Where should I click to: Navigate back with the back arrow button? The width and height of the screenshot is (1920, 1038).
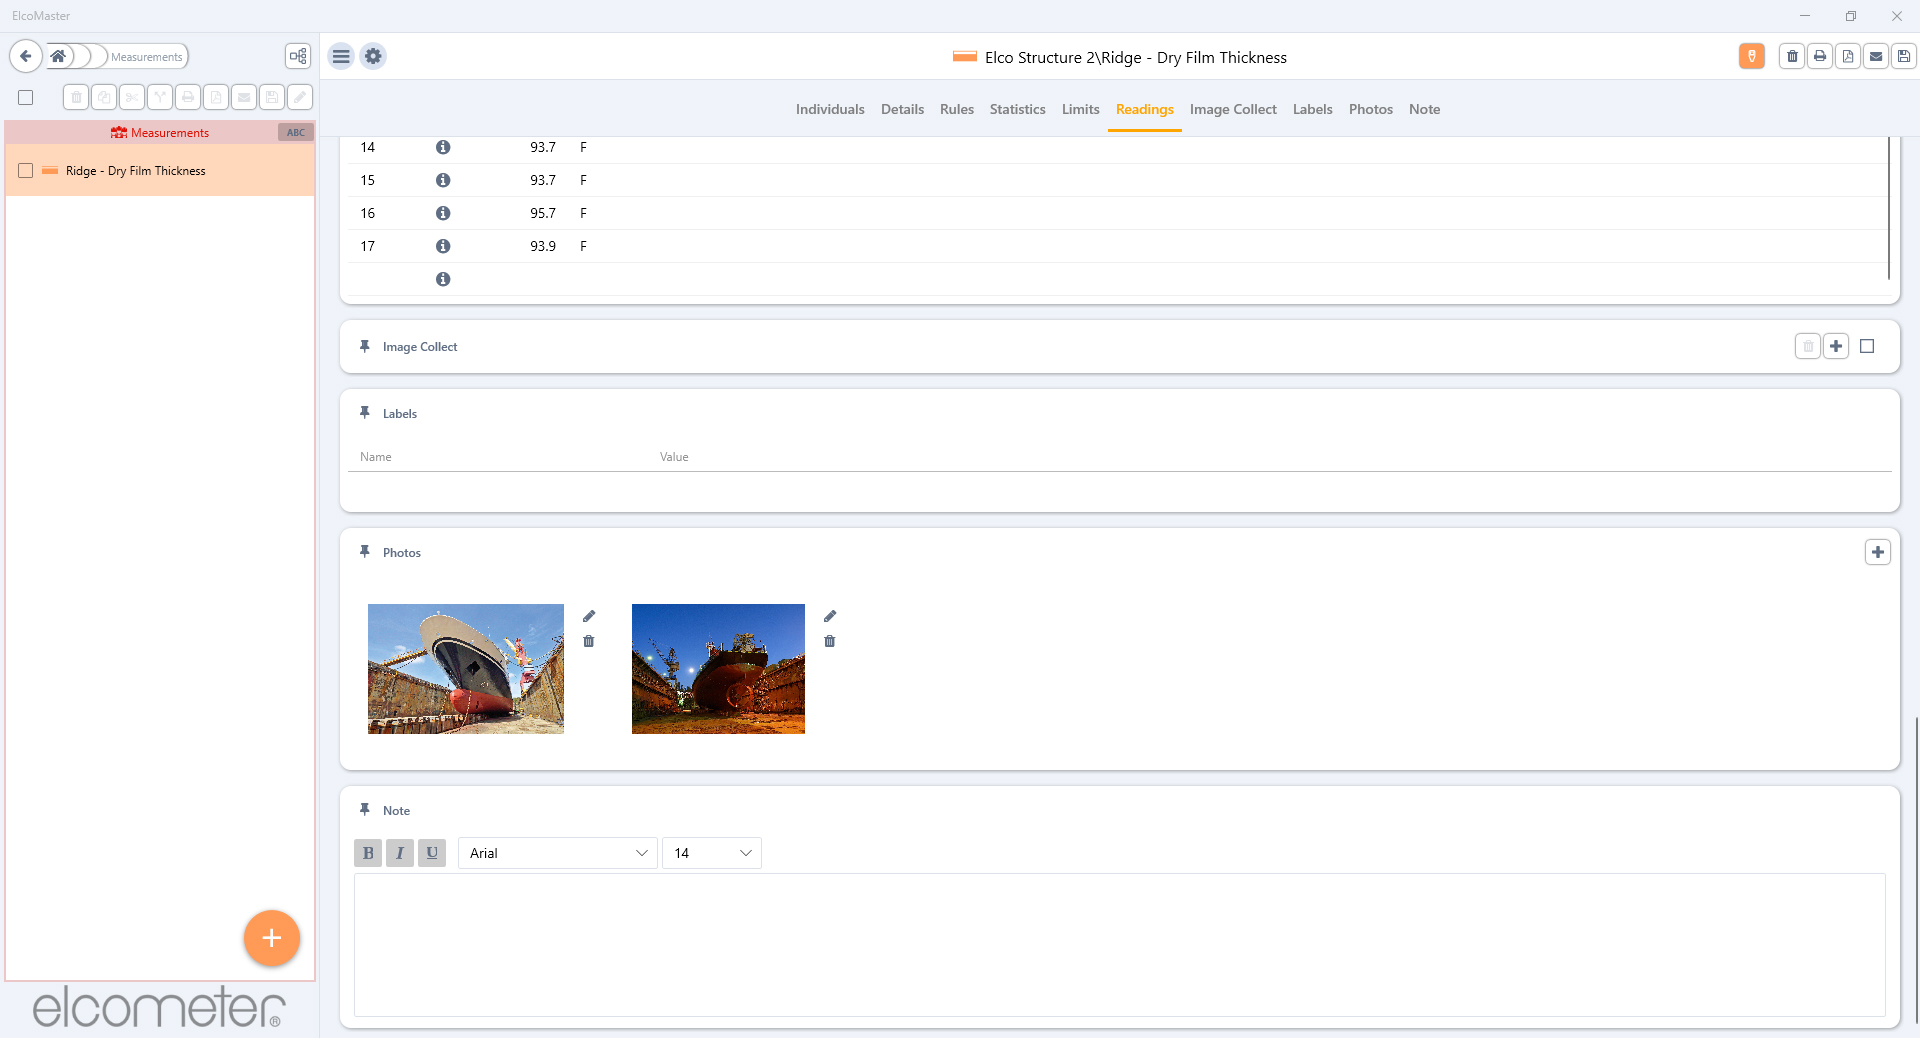tap(26, 56)
